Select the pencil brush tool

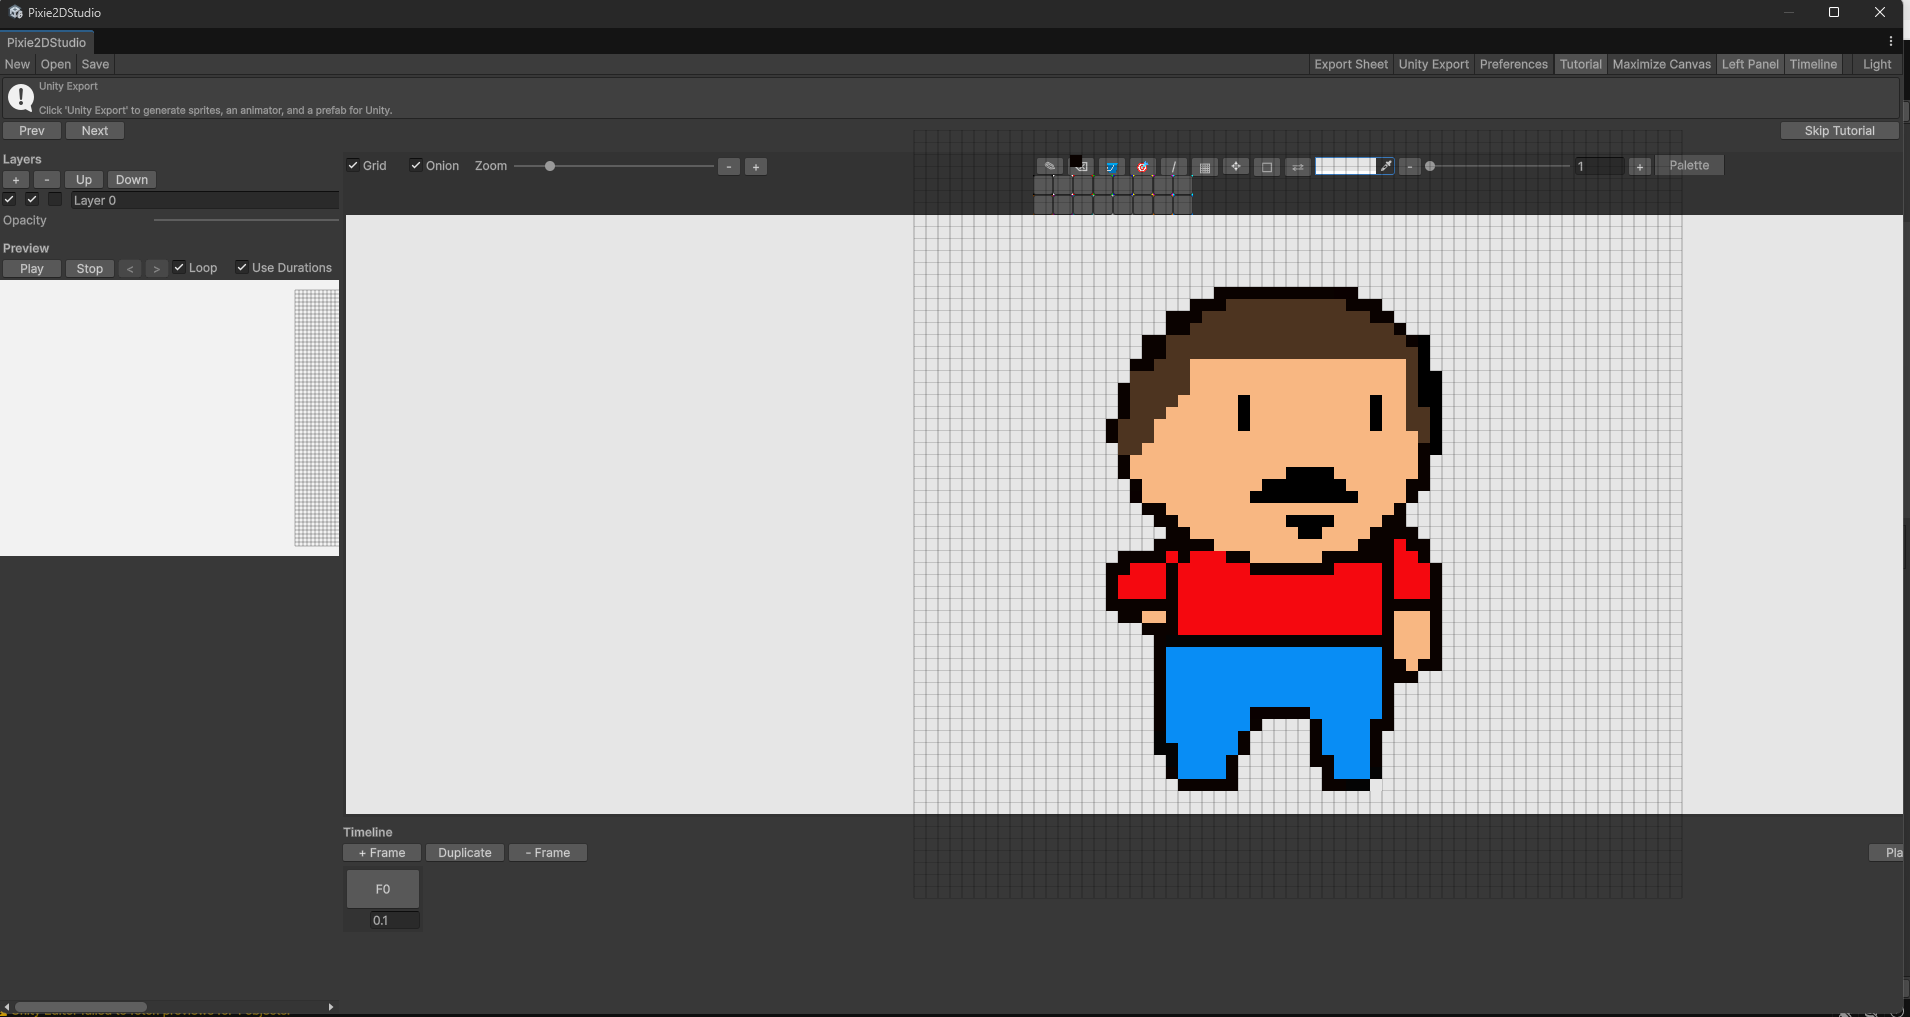click(x=1049, y=167)
